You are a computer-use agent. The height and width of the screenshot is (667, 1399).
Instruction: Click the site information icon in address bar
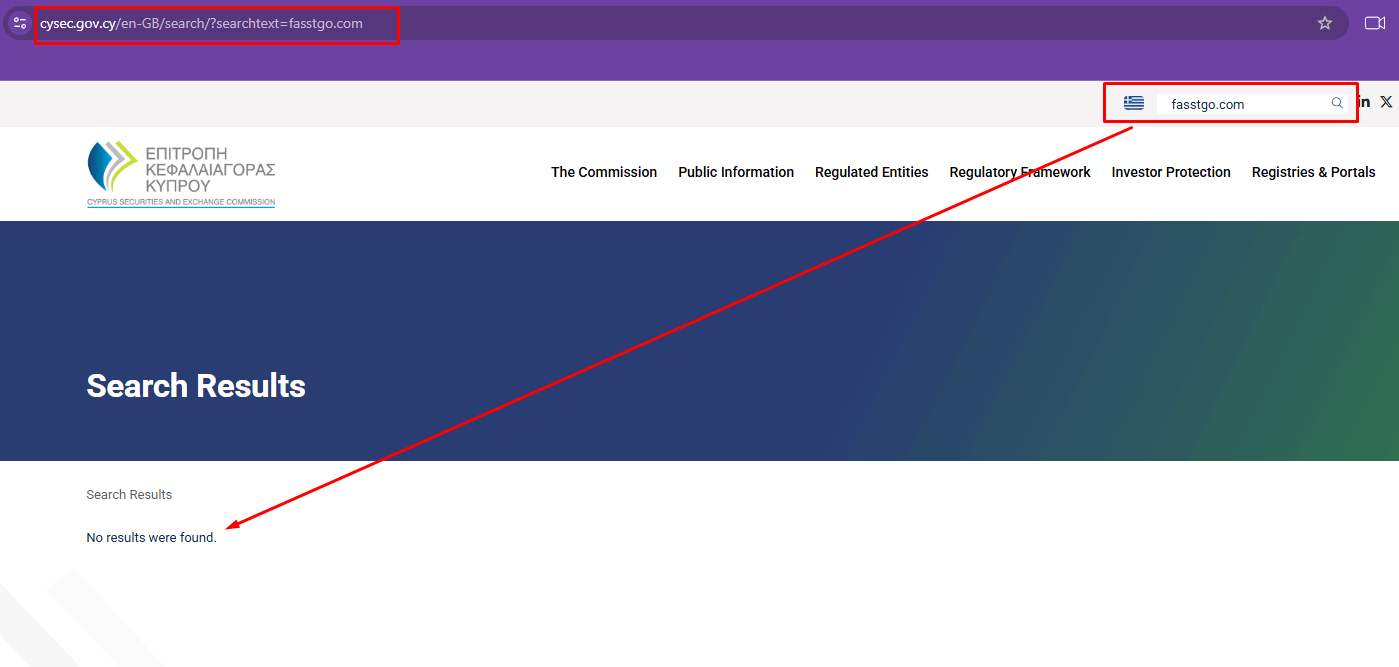tap(19, 23)
